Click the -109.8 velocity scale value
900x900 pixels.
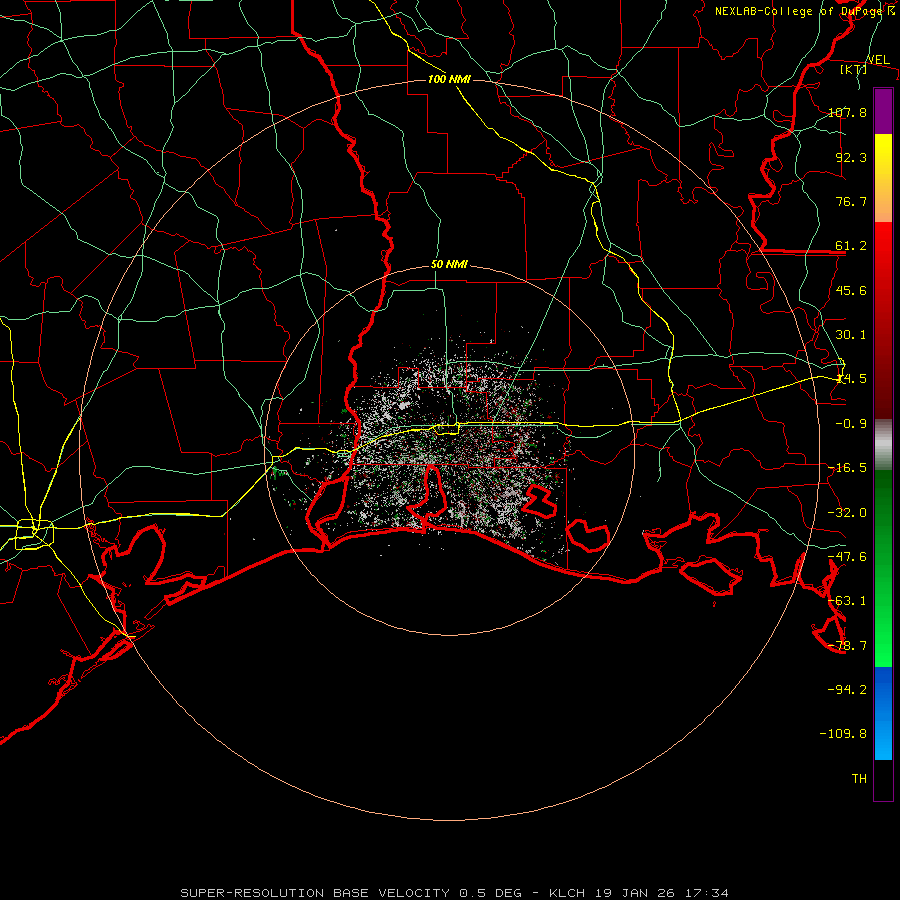tap(844, 734)
